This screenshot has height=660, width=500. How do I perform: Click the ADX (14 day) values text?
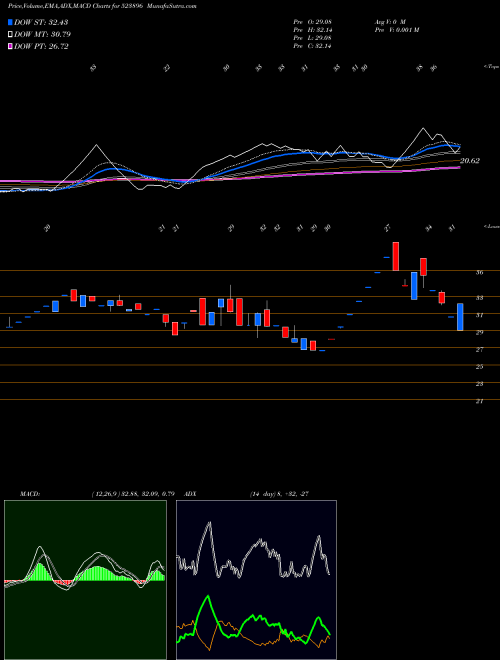coord(279,494)
